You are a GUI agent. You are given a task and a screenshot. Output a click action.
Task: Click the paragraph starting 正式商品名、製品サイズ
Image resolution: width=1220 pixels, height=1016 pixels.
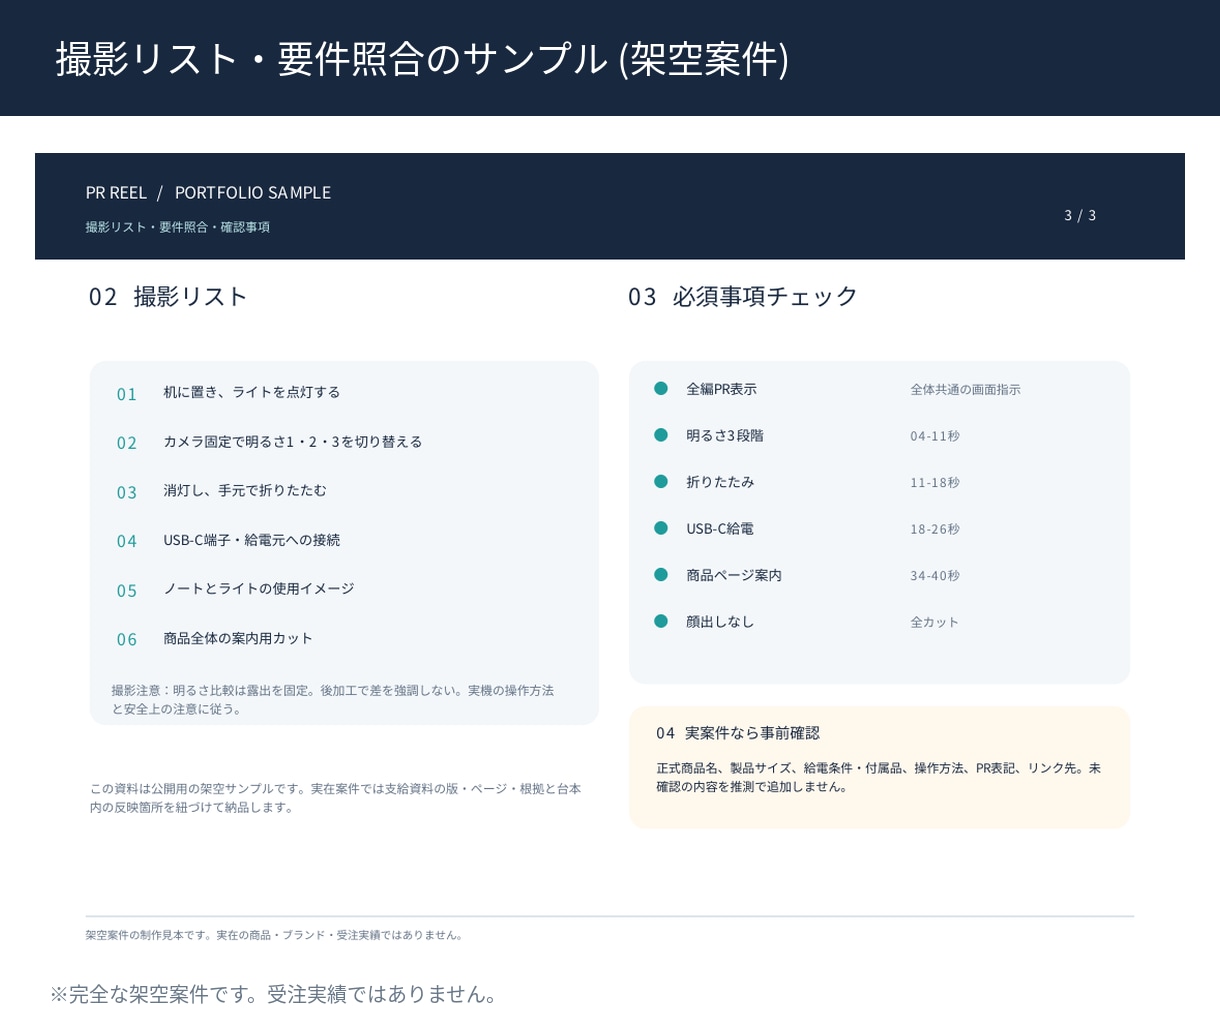tap(878, 777)
